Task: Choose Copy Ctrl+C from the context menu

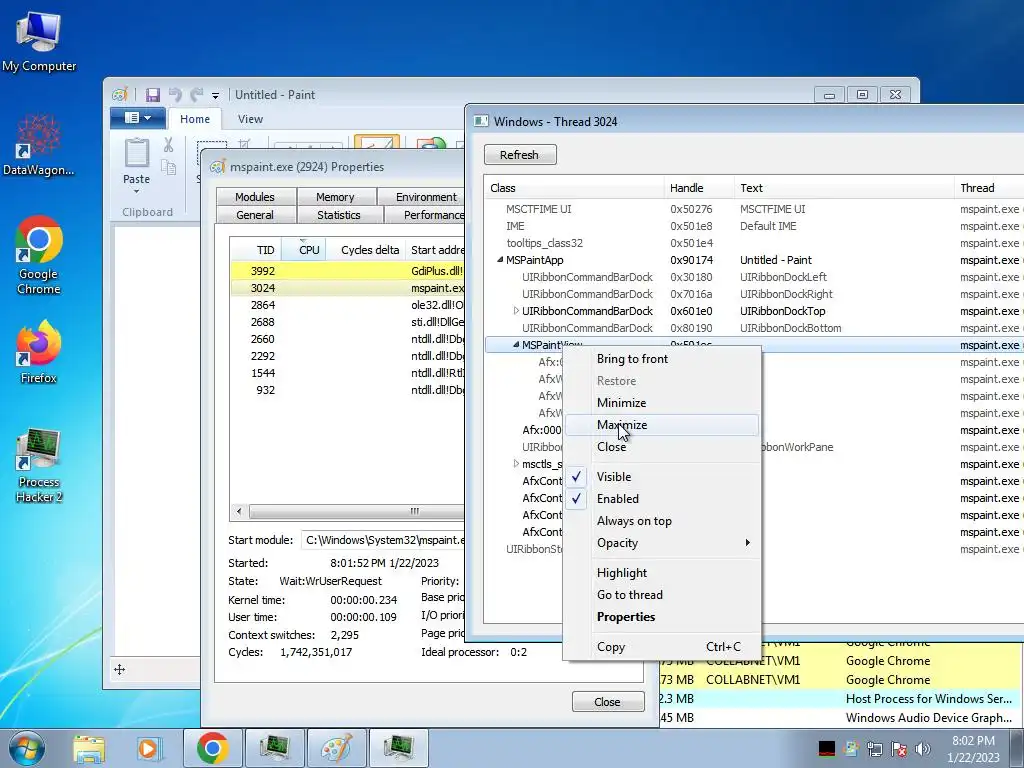Action: (662, 647)
